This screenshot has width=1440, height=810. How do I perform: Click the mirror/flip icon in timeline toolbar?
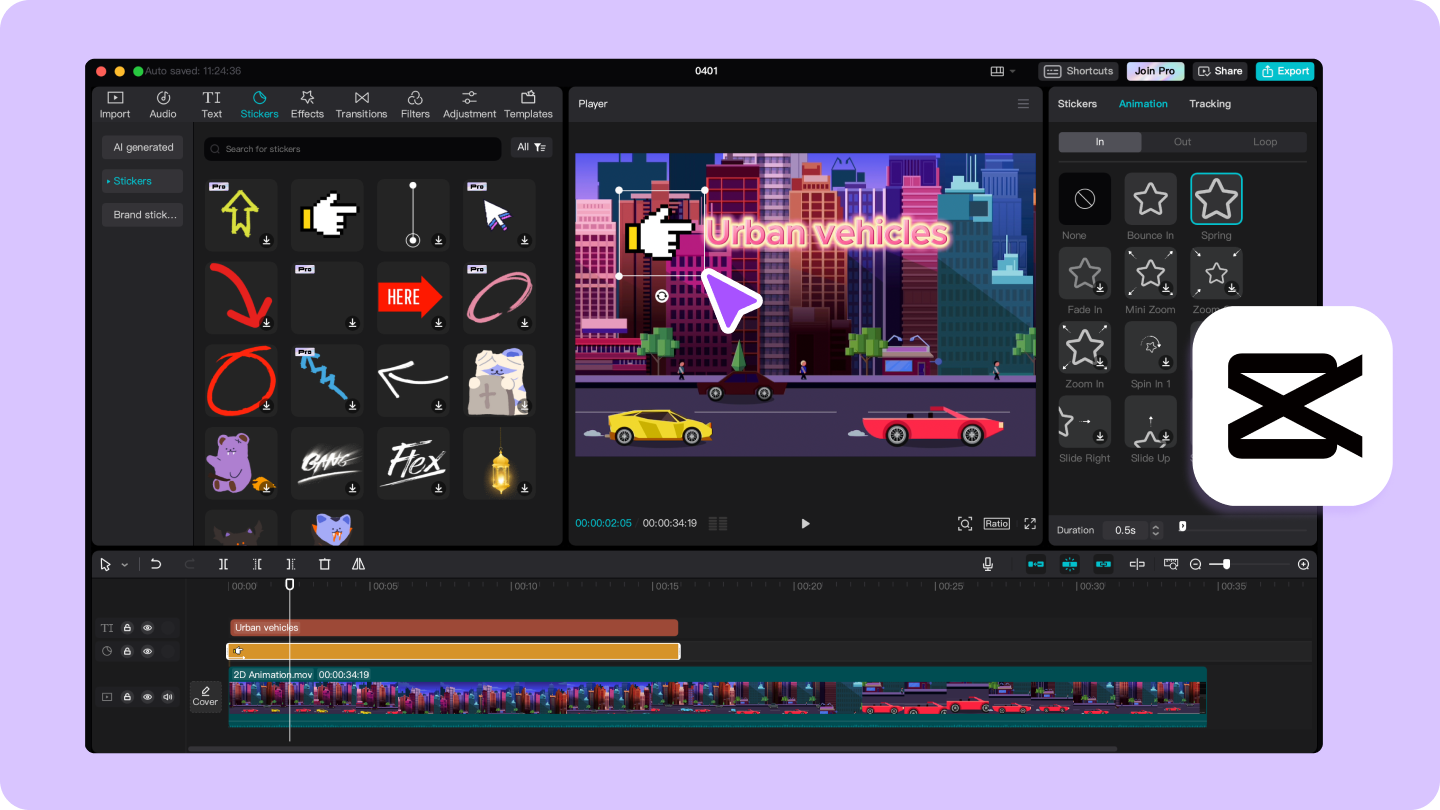(359, 564)
